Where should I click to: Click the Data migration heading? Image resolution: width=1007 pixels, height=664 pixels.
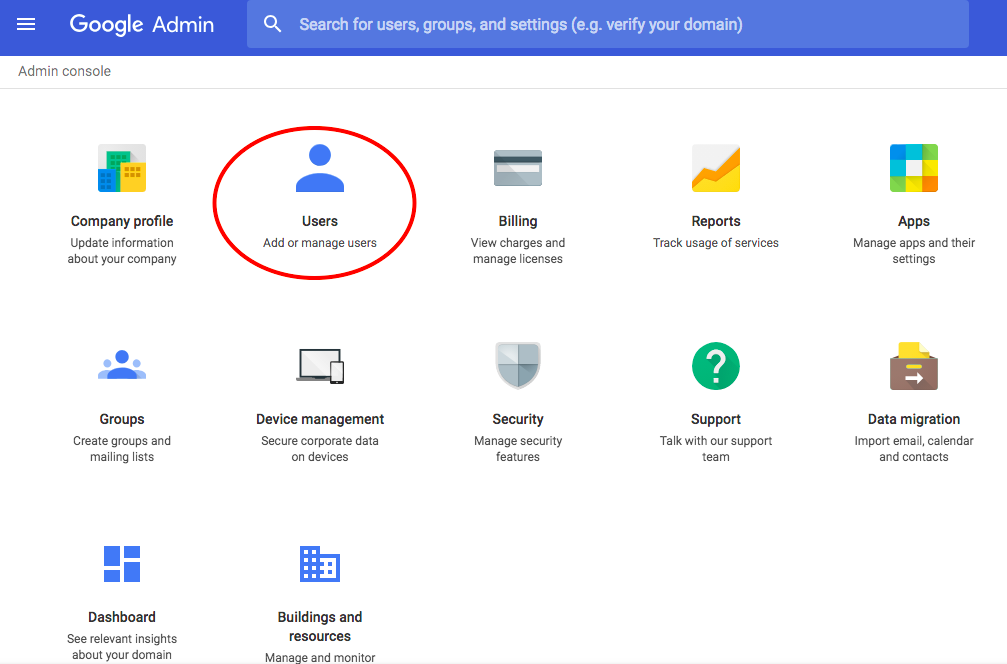point(913,419)
